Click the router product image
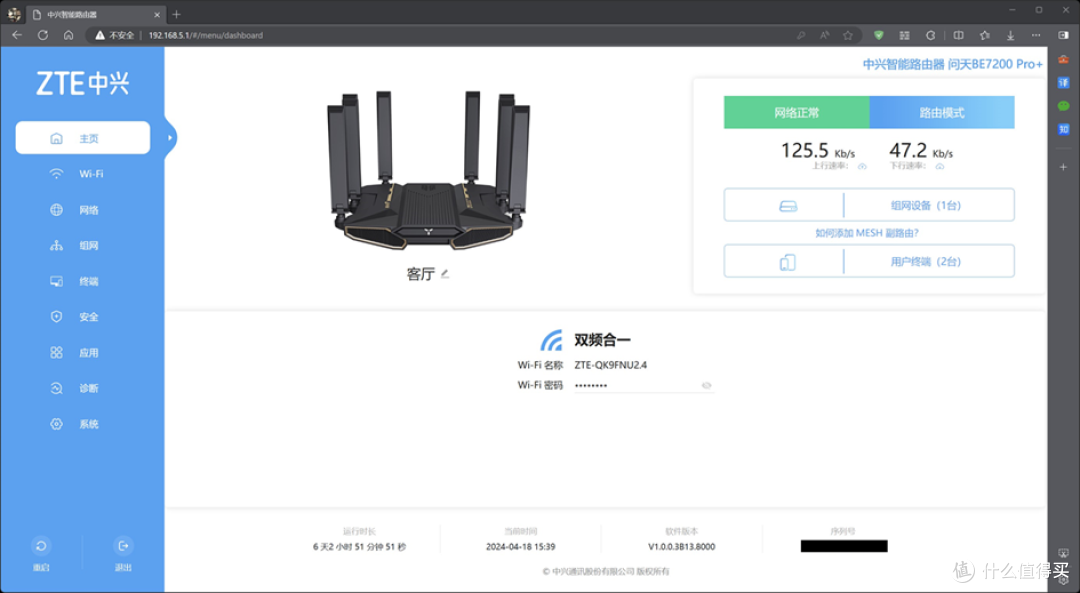The width and height of the screenshot is (1080, 593). click(428, 171)
